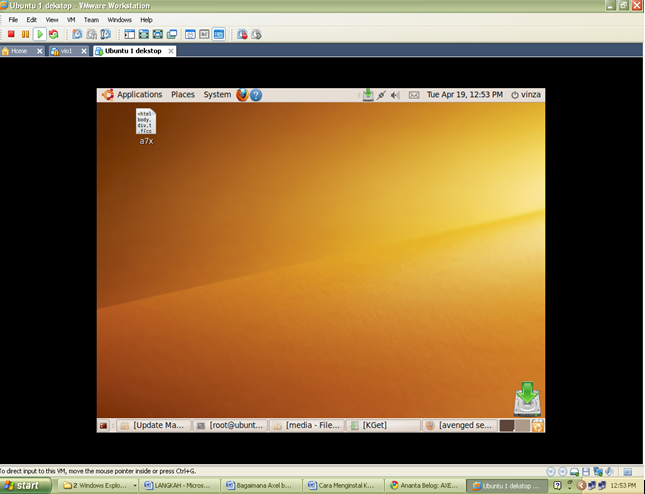Restore the avenged se... Firefox window
The image size is (645, 494).
coord(460,425)
